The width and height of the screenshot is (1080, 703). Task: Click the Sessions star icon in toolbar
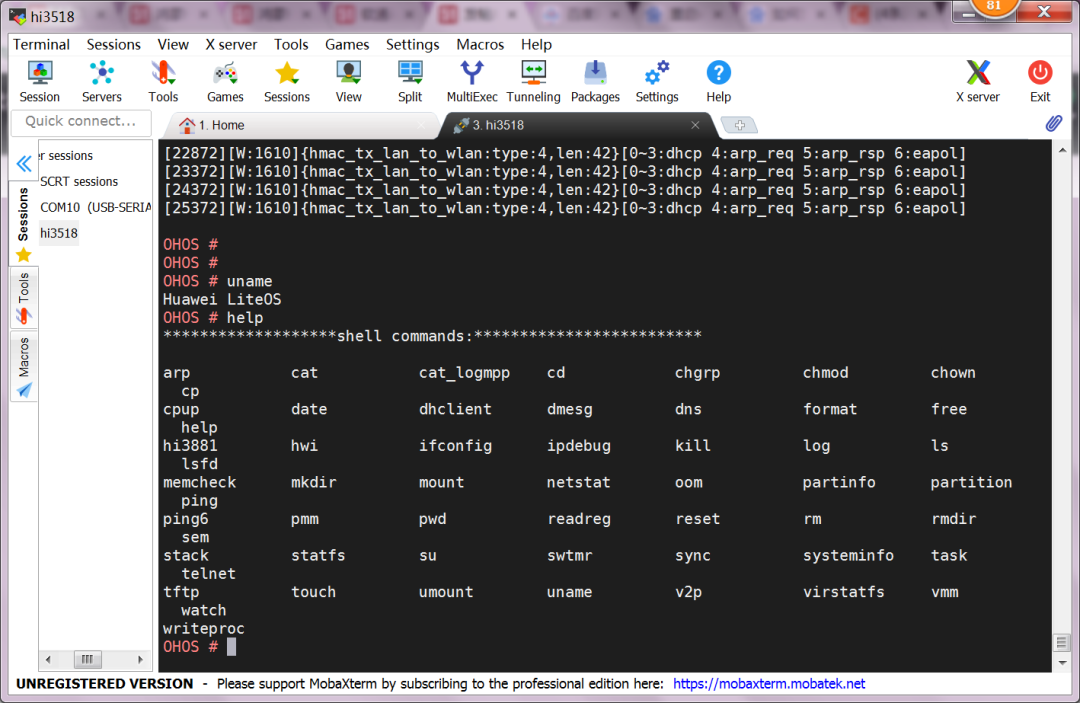pyautogui.click(x=287, y=81)
